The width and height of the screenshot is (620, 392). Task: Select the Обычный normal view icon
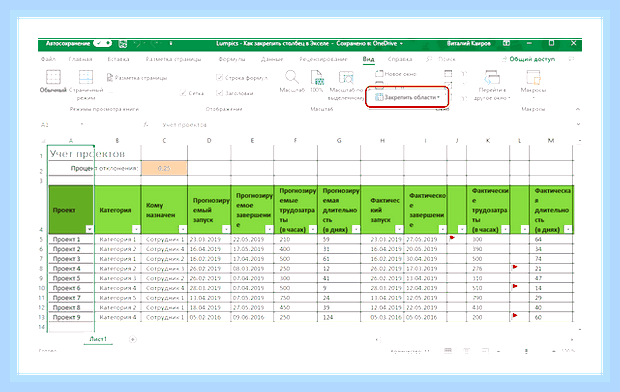(53, 77)
